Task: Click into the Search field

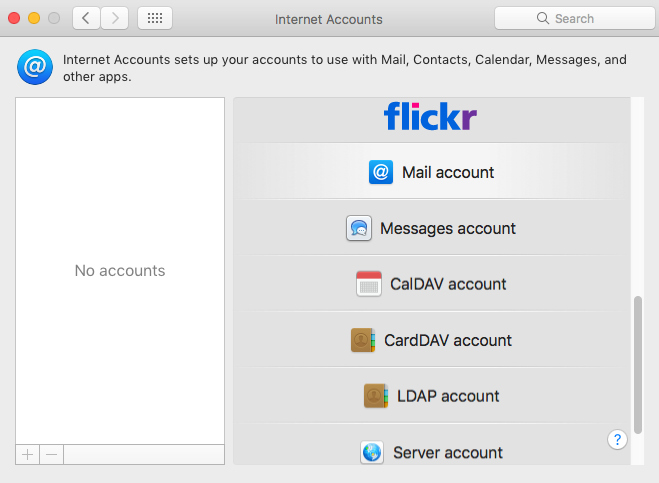Action: 575,18
